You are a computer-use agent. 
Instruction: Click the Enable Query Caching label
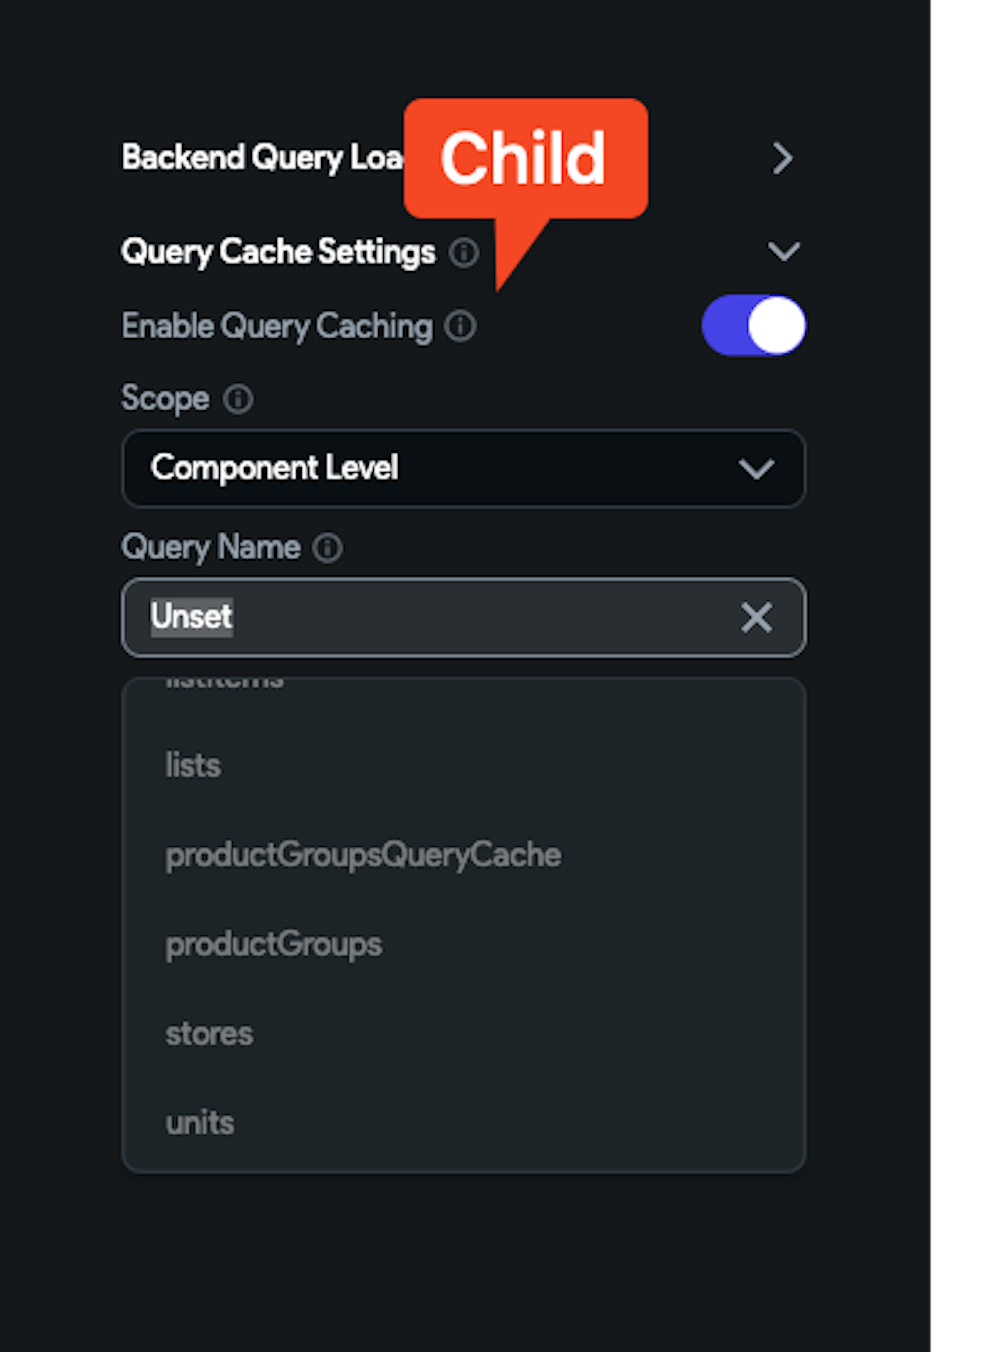tap(277, 326)
